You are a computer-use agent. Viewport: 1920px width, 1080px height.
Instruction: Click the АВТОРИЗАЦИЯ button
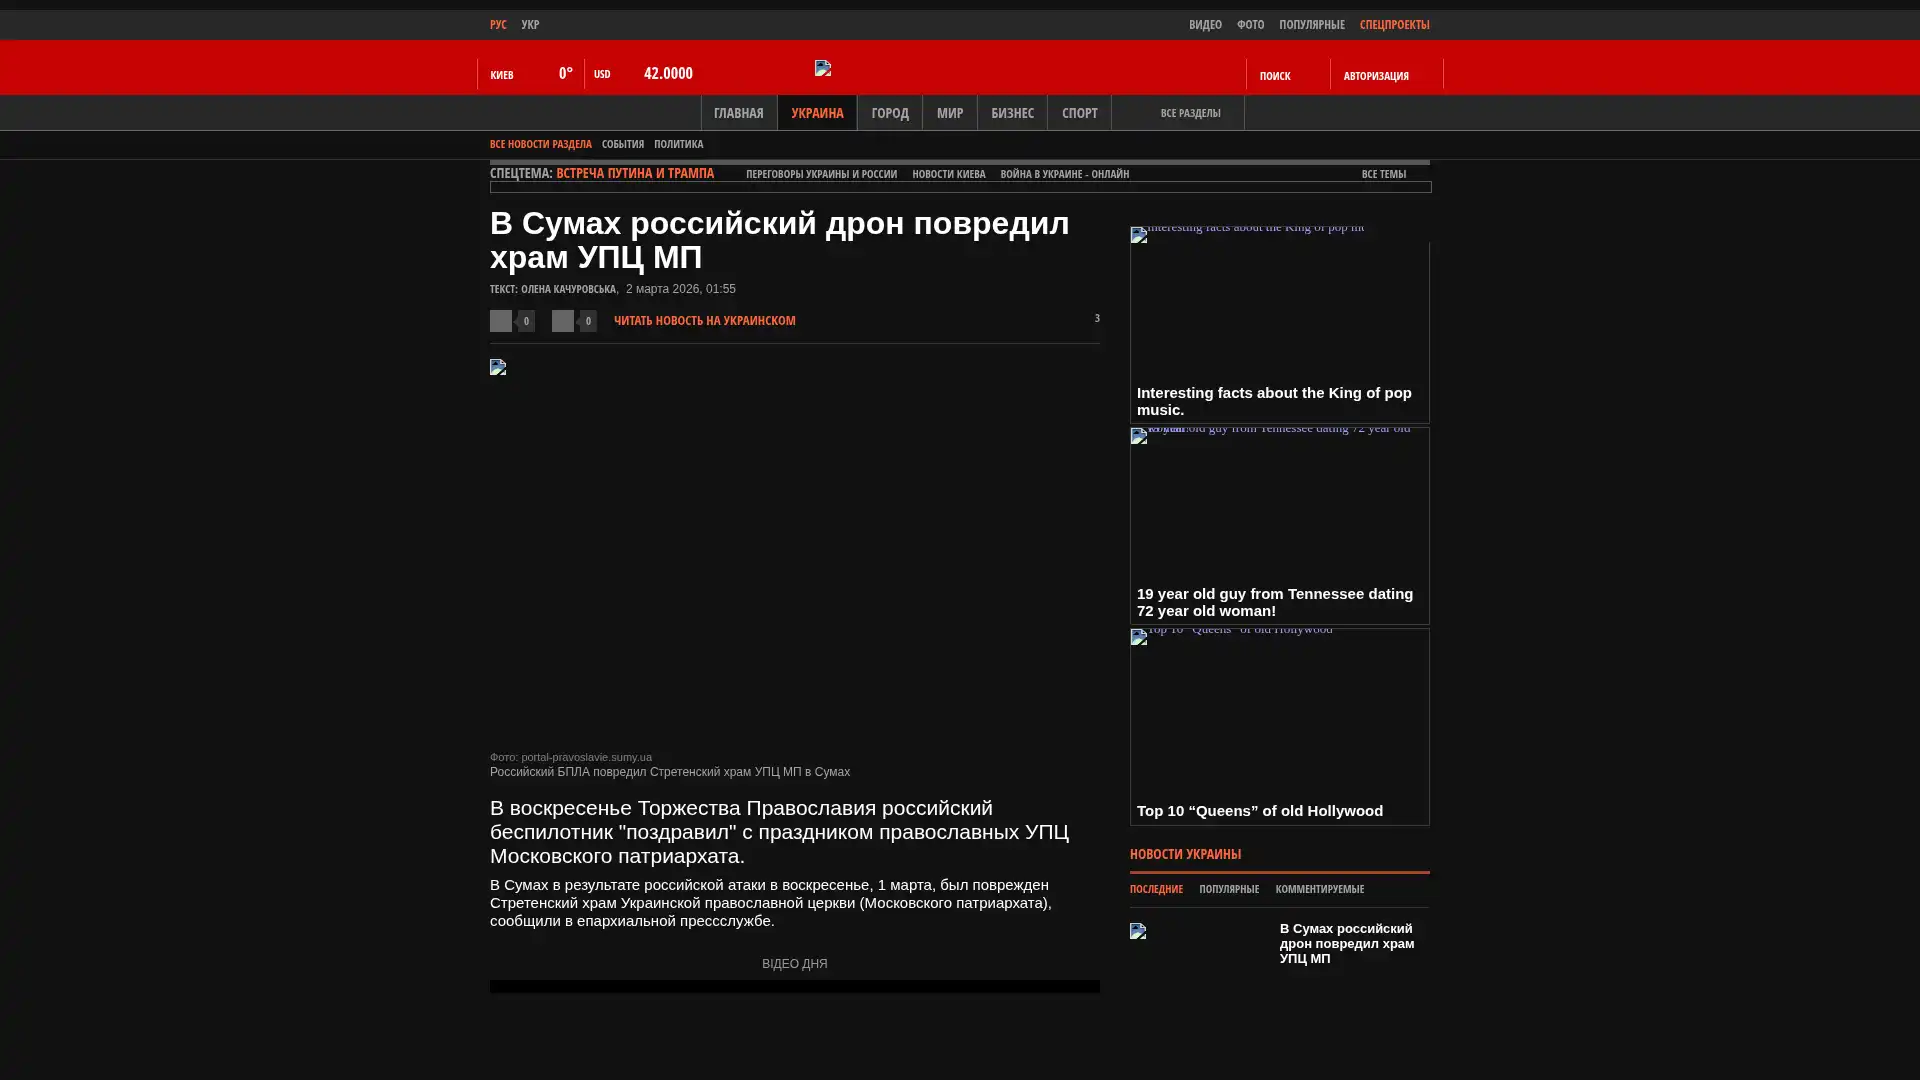[x=1375, y=76]
